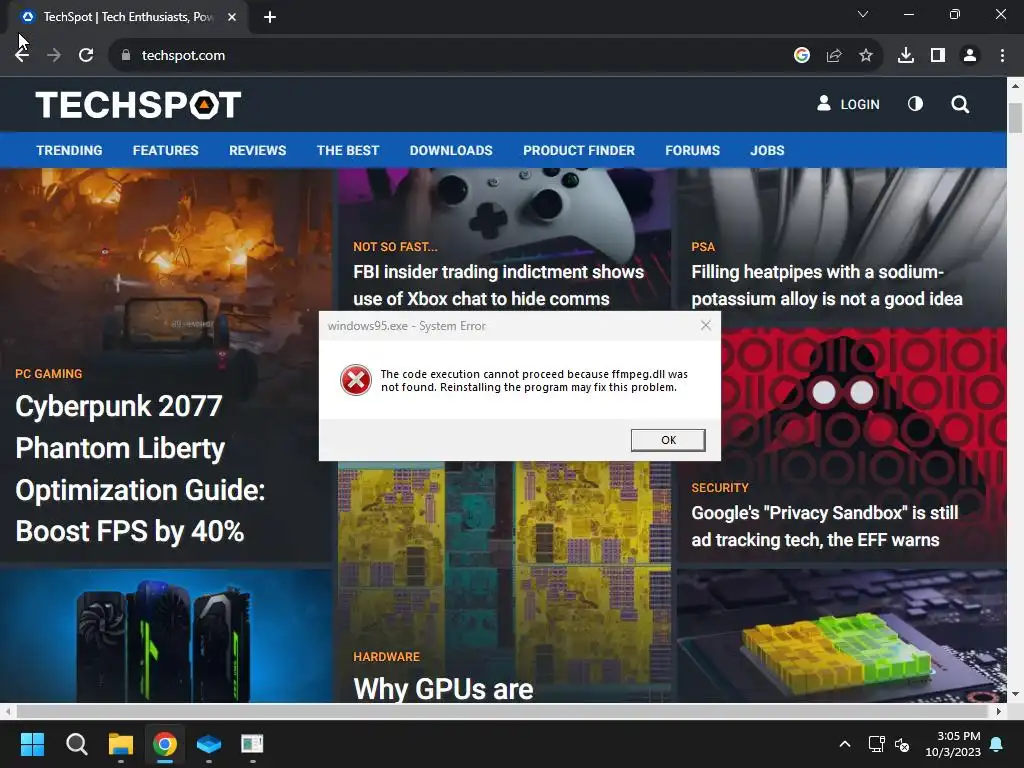Open Windows taskbar search
This screenshot has height=768, width=1024.
click(76, 744)
